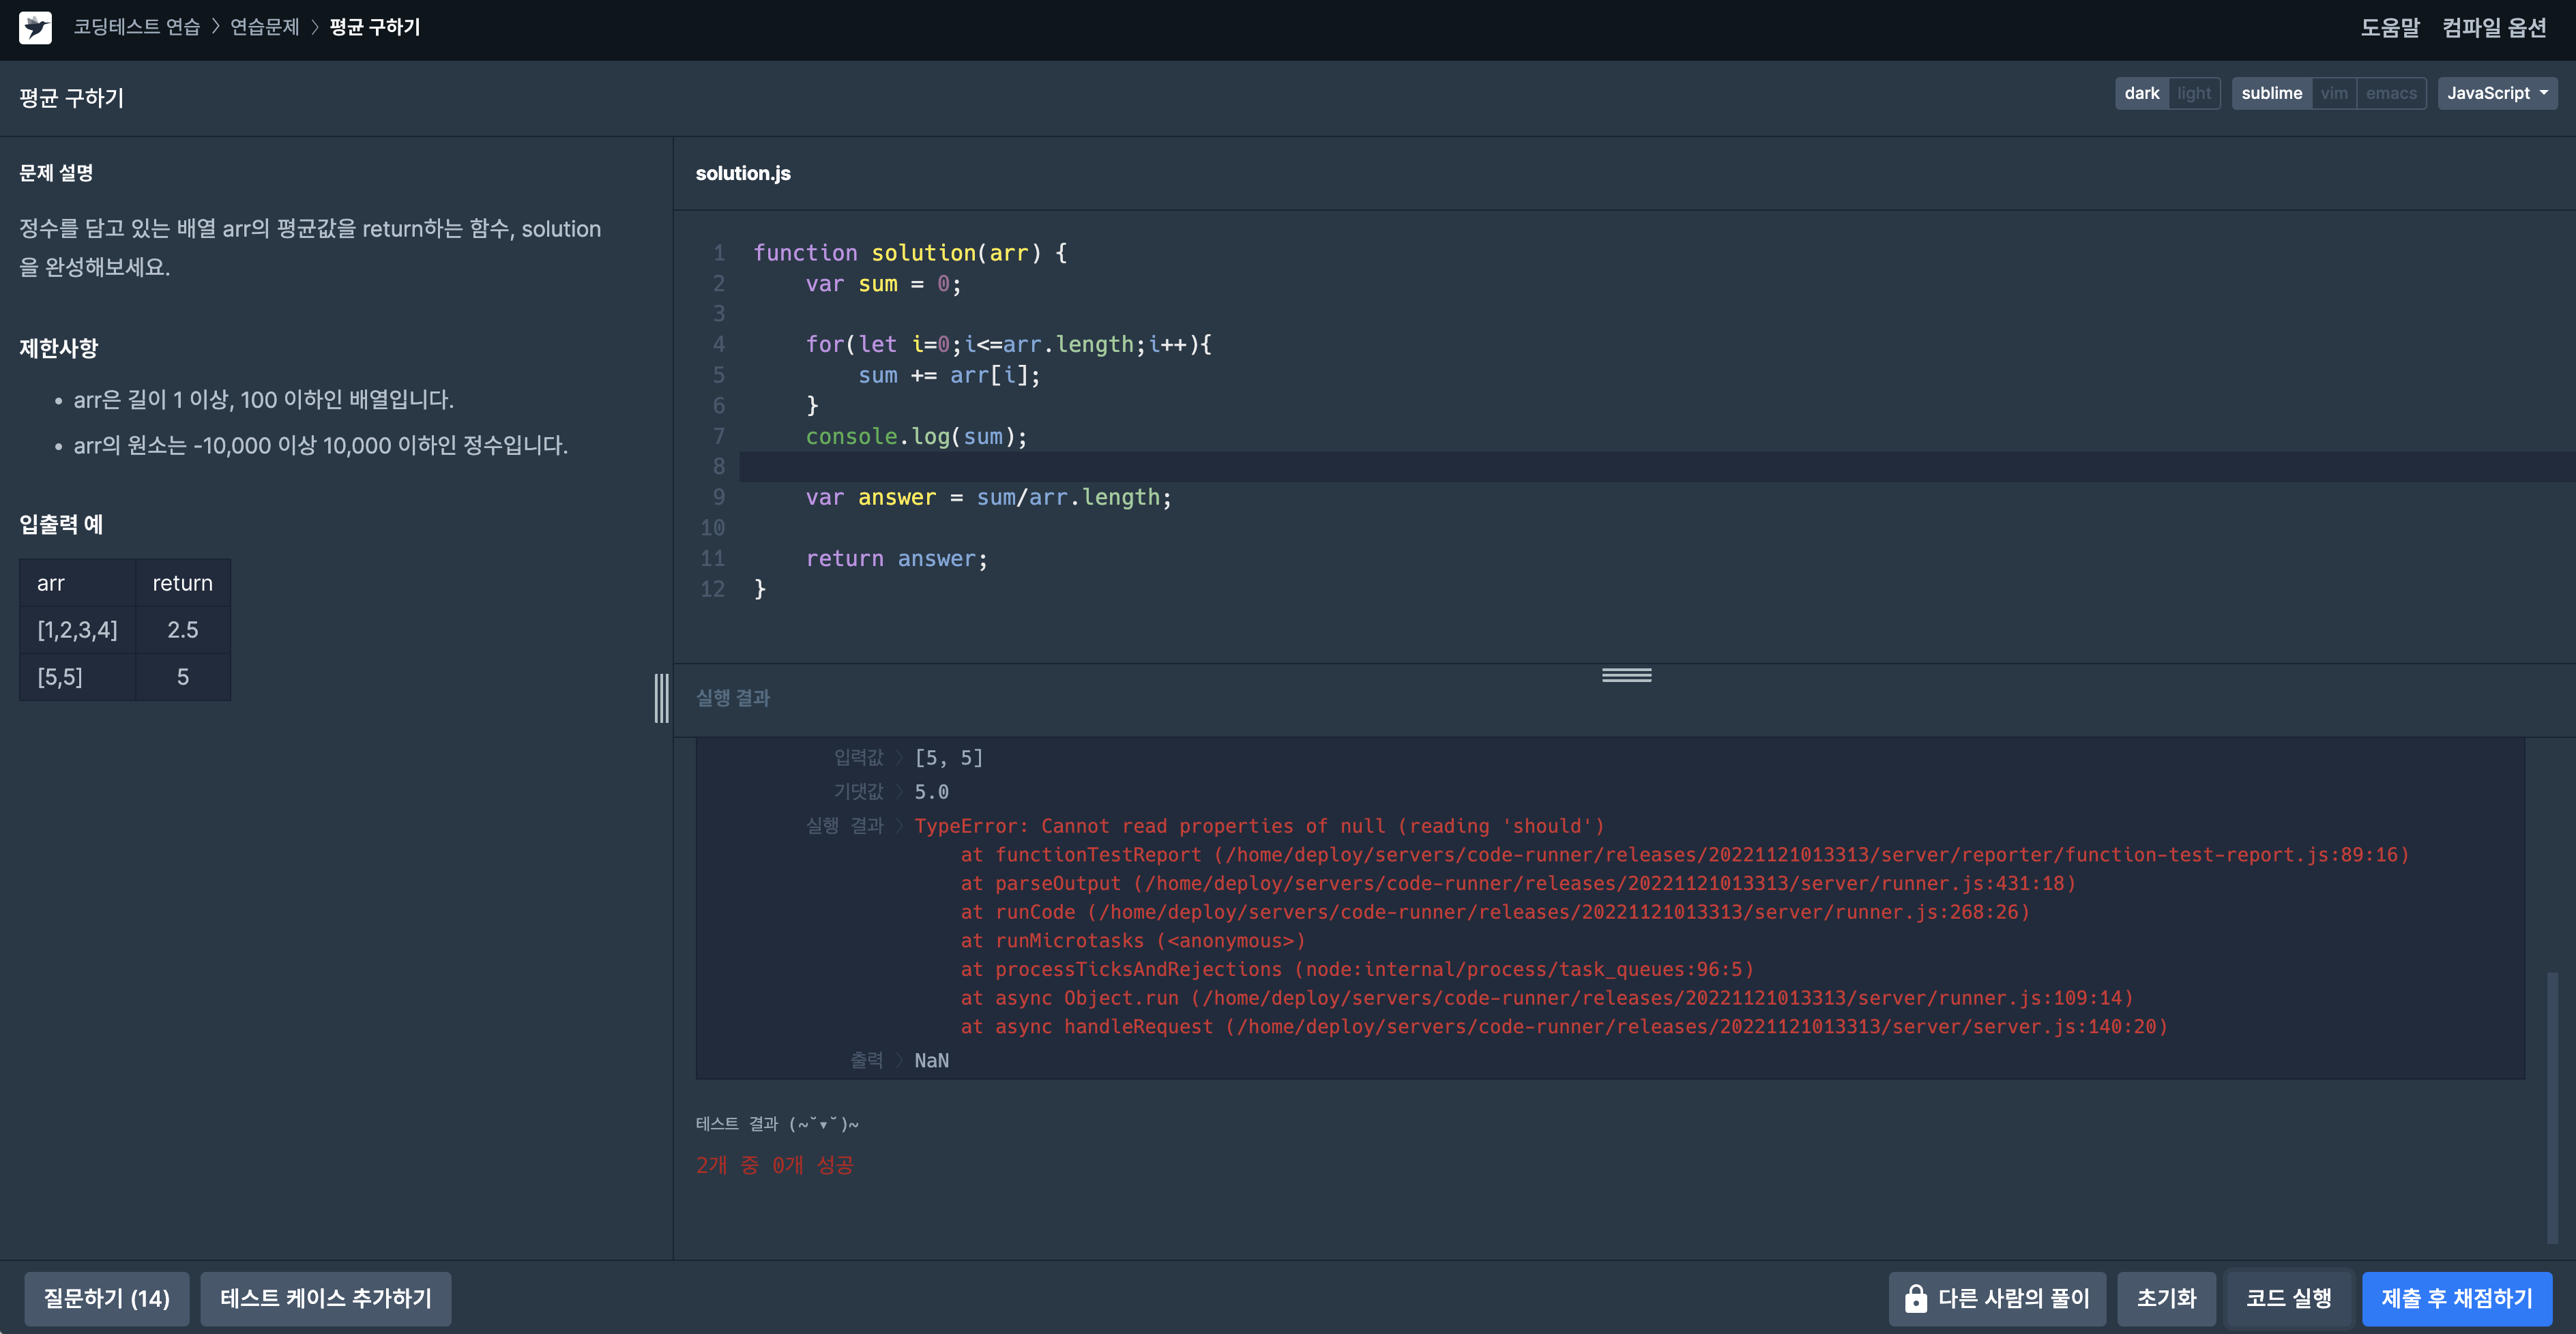
Task: Open 코딩테스트 연습 breadcrumb link
Action: coord(136,27)
